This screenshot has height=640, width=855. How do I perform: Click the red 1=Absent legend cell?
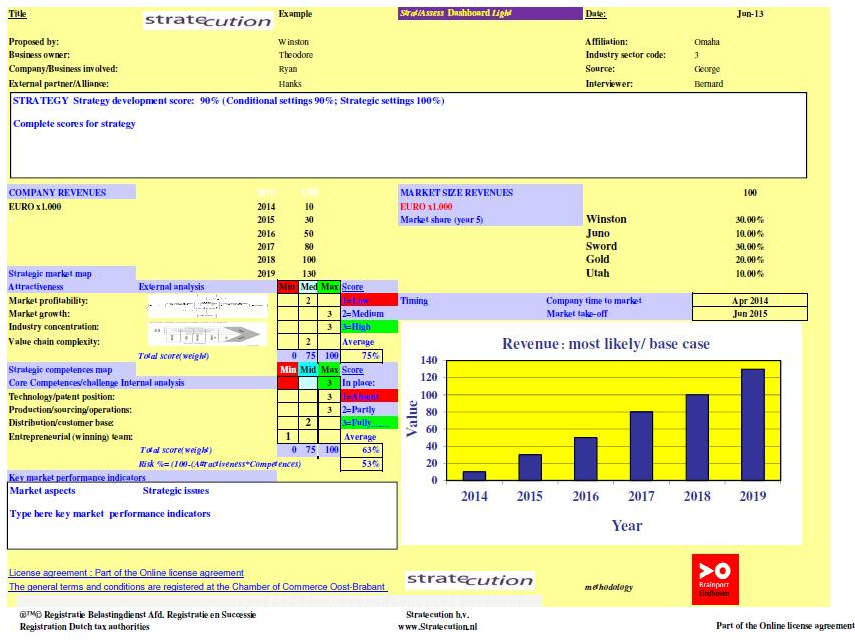click(x=369, y=396)
